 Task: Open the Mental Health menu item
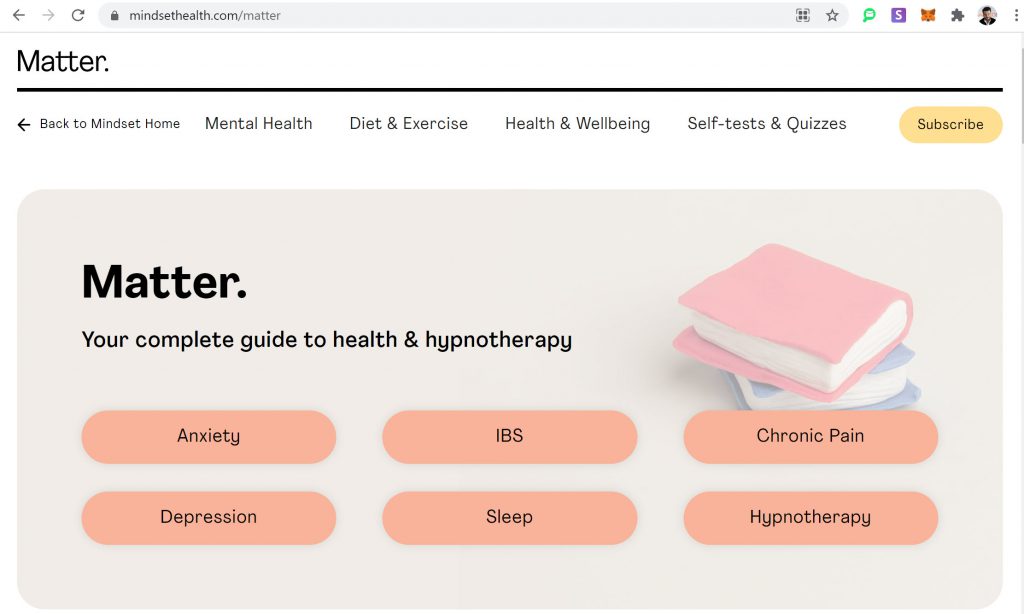pos(259,123)
